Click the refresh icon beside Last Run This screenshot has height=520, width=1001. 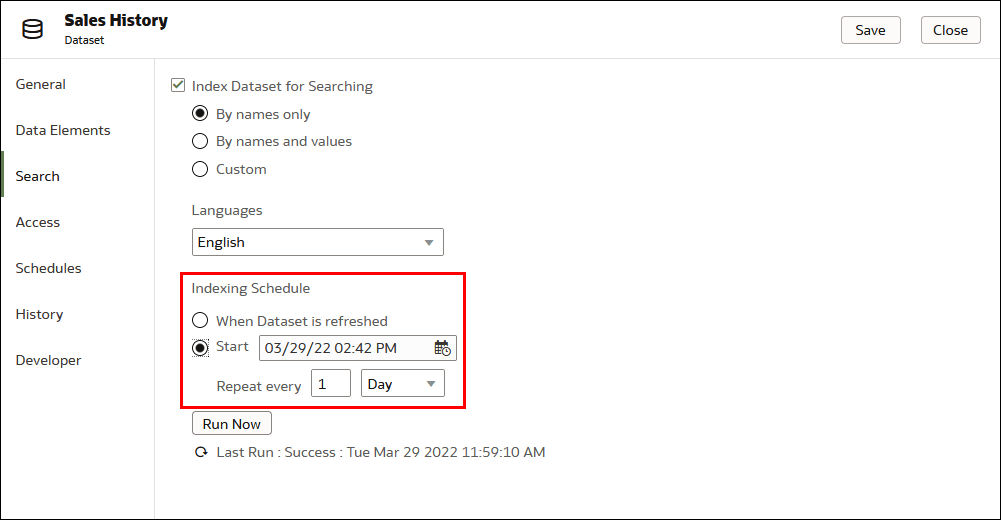click(201, 452)
